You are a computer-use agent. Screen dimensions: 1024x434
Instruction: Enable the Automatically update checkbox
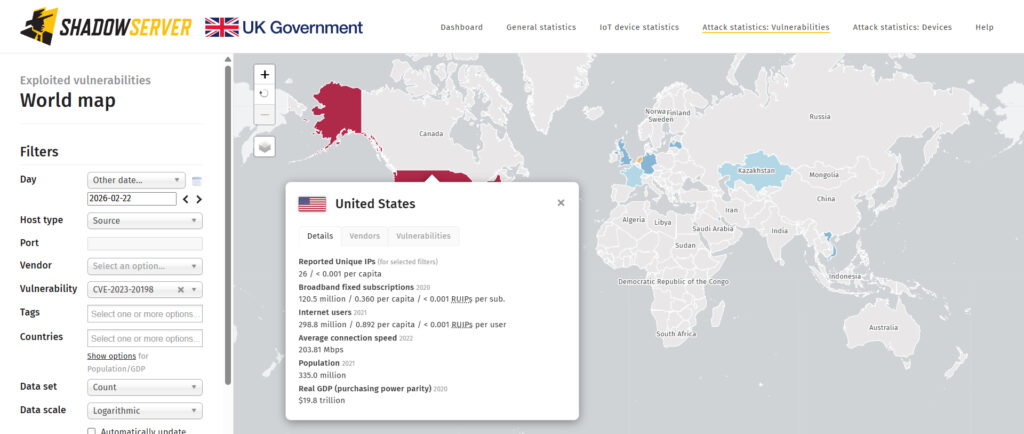pos(92,431)
